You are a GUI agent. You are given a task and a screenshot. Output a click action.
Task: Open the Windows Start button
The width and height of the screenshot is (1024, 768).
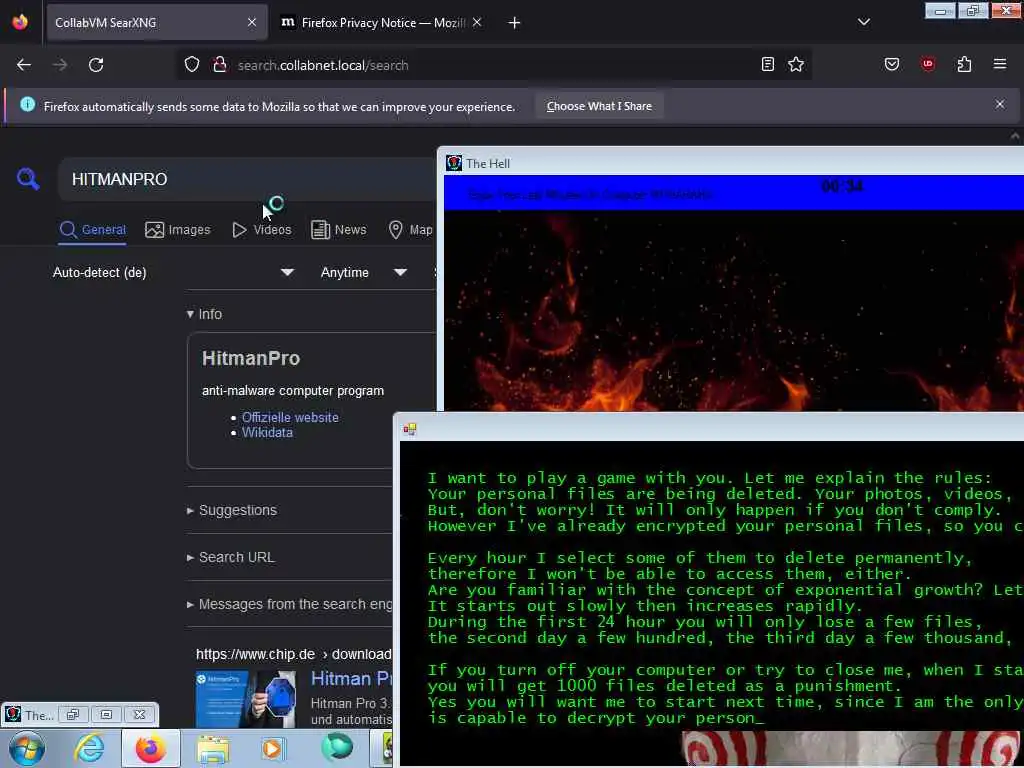pyautogui.click(x=25, y=748)
